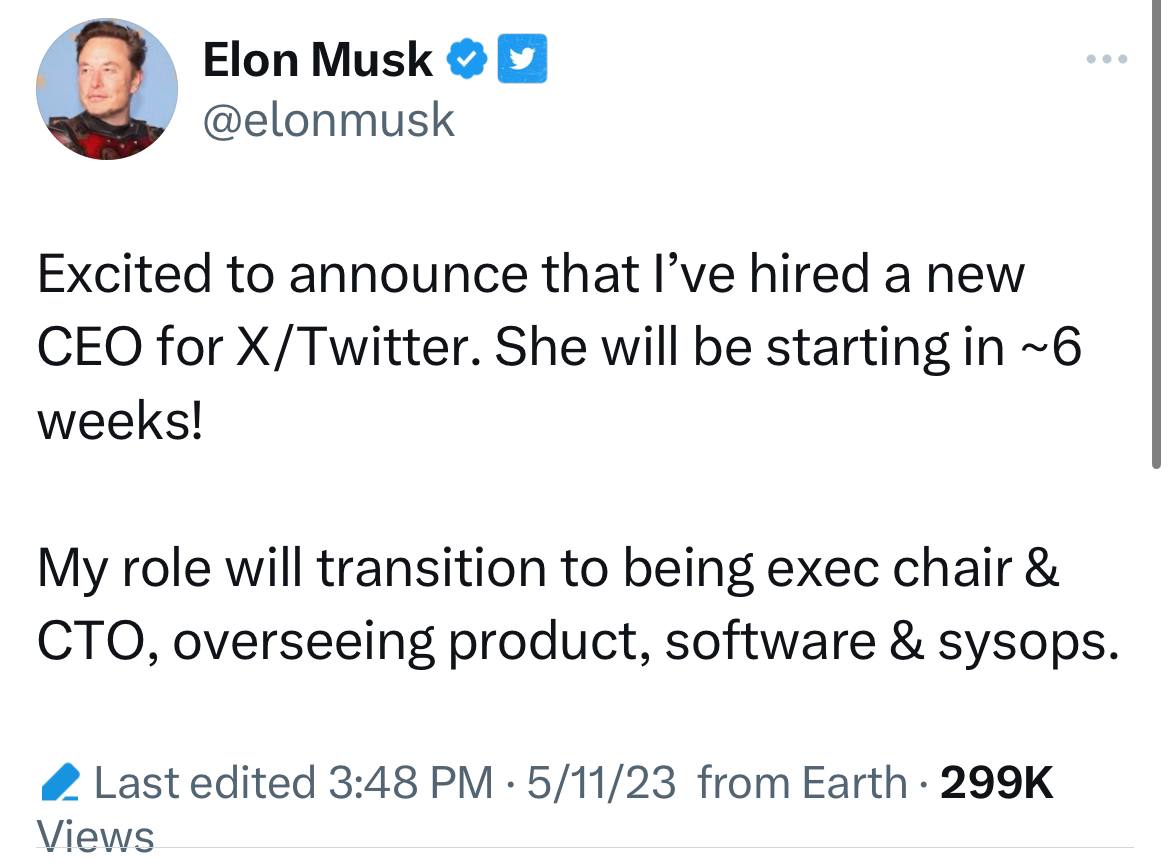Click the edit history pencil icon
Screen dimensions: 1170x866
(x=59, y=783)
